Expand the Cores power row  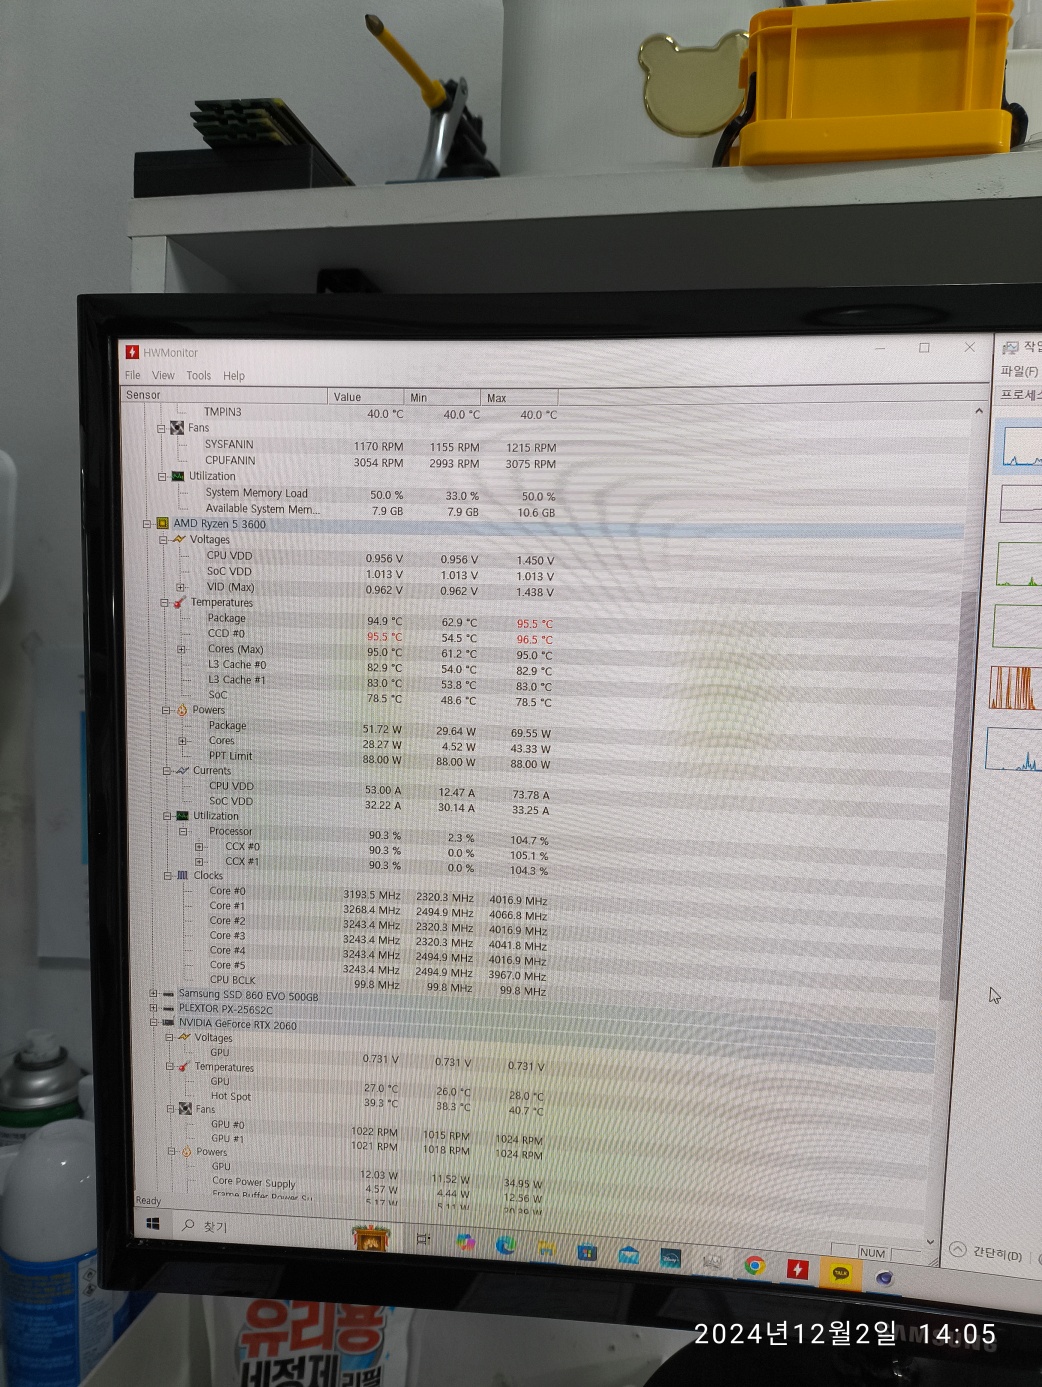(x=182, y=741)
